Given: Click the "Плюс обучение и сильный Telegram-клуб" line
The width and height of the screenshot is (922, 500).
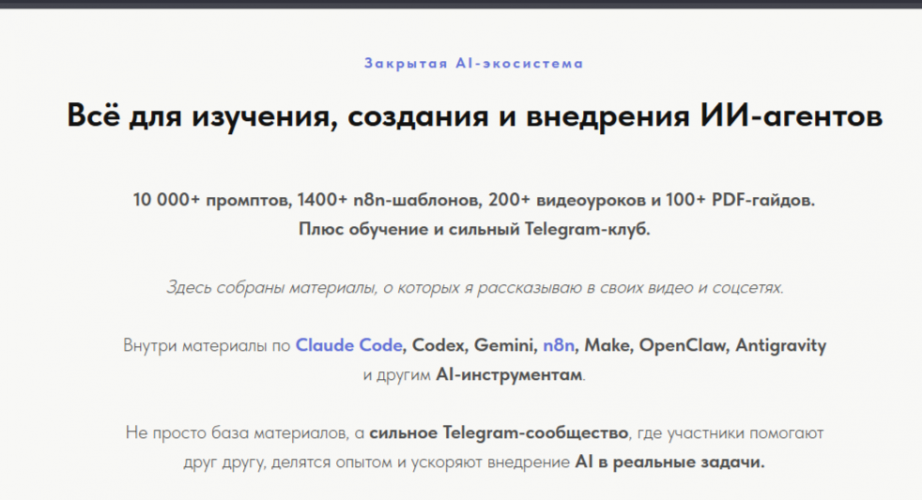Looking at the screenshot, I should pos(474,229).
